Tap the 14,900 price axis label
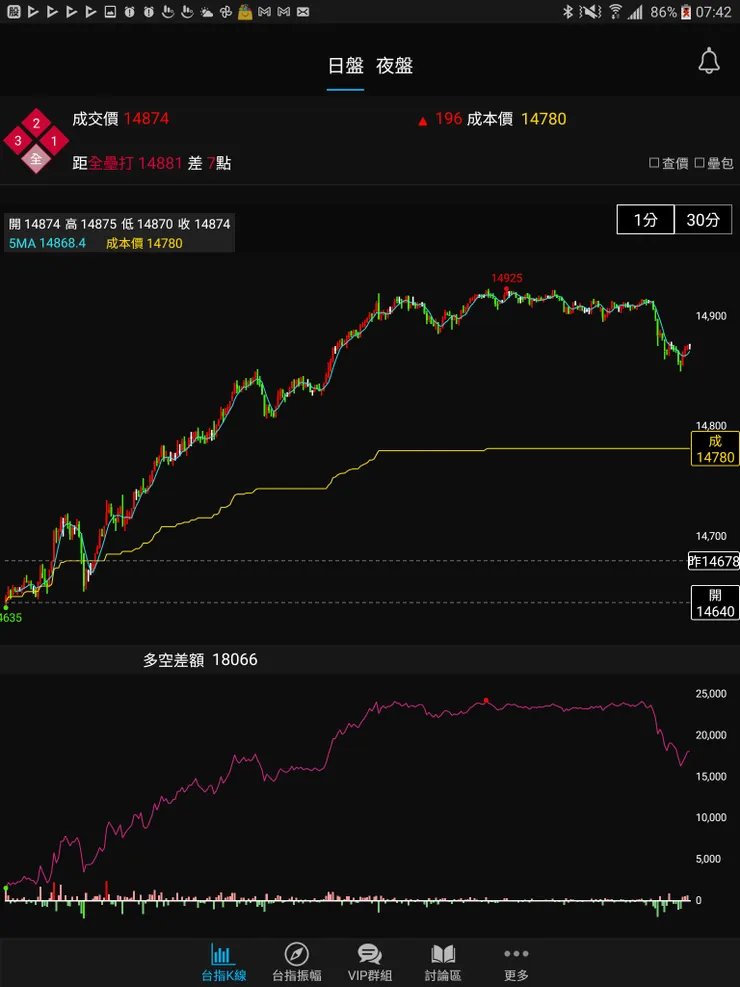 point(711,317)
